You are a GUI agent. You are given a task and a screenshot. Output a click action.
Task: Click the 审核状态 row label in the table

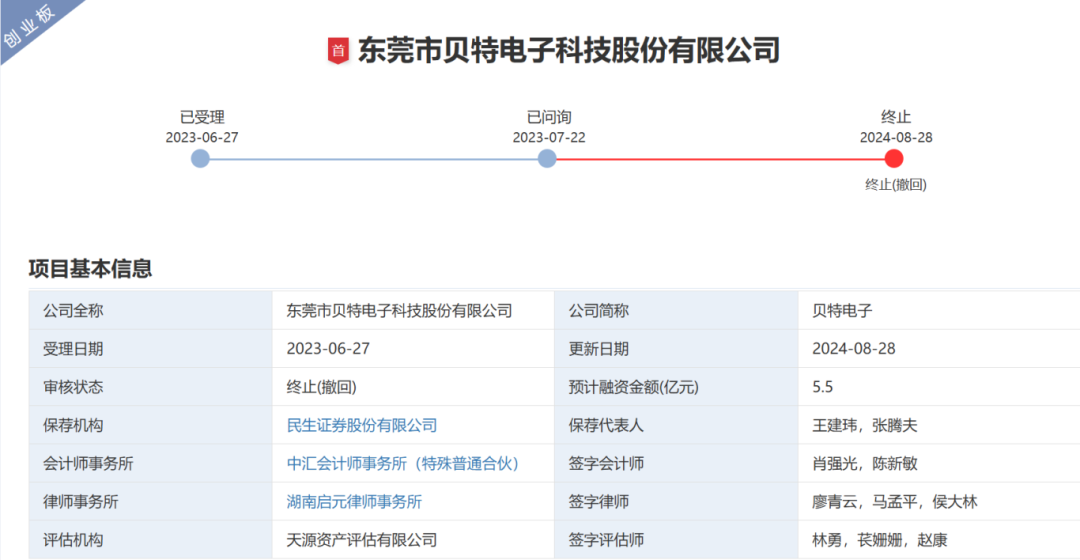coord(73,387)
